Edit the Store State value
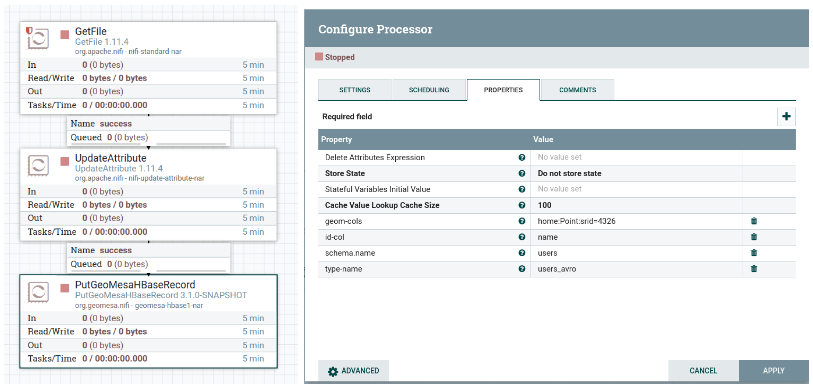The height and width of the screenshot is (389, 813). pyautogui.click(x=637, y=173)
